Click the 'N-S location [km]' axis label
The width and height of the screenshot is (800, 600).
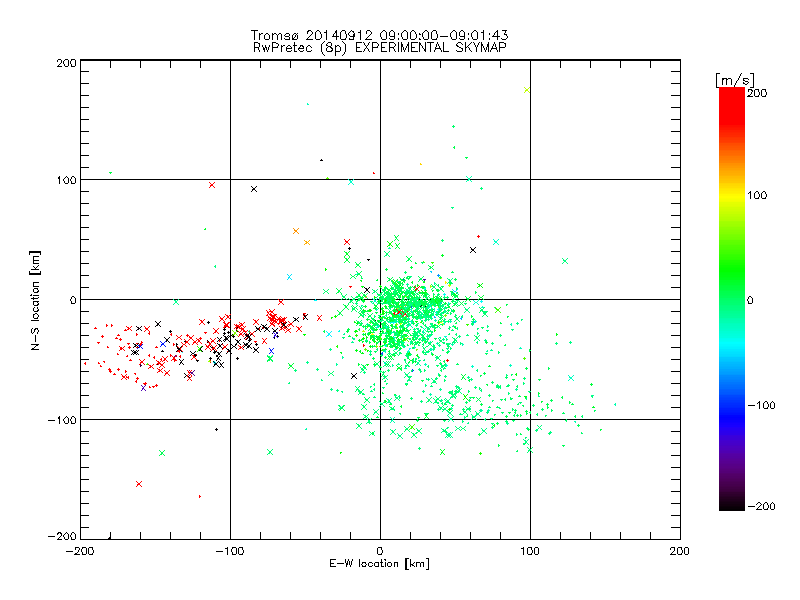pos(35,300)
